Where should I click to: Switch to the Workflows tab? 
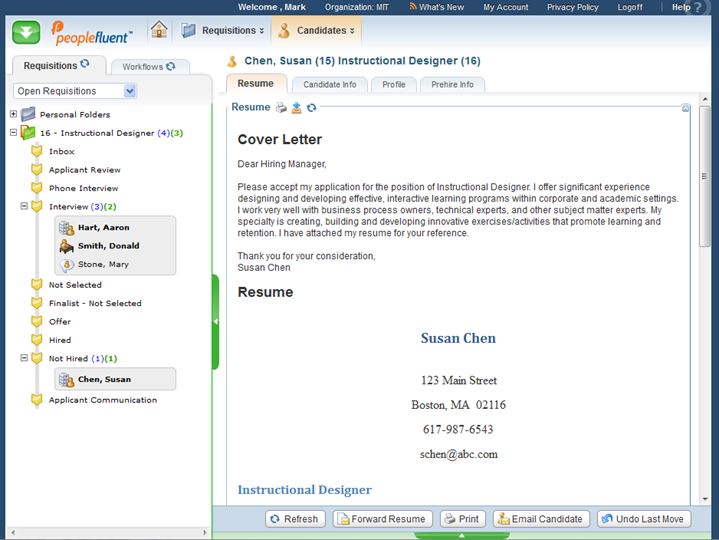[x=148, y=67]
